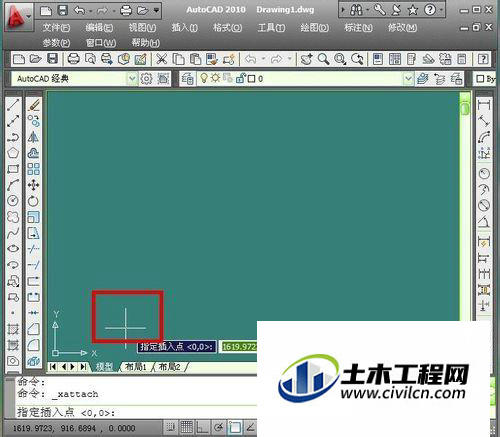Image resolution: width=500 pixels, height=437 pixels.
Task: Toggle Polar tracking in status bar
Action: click(x=218, y=427)
